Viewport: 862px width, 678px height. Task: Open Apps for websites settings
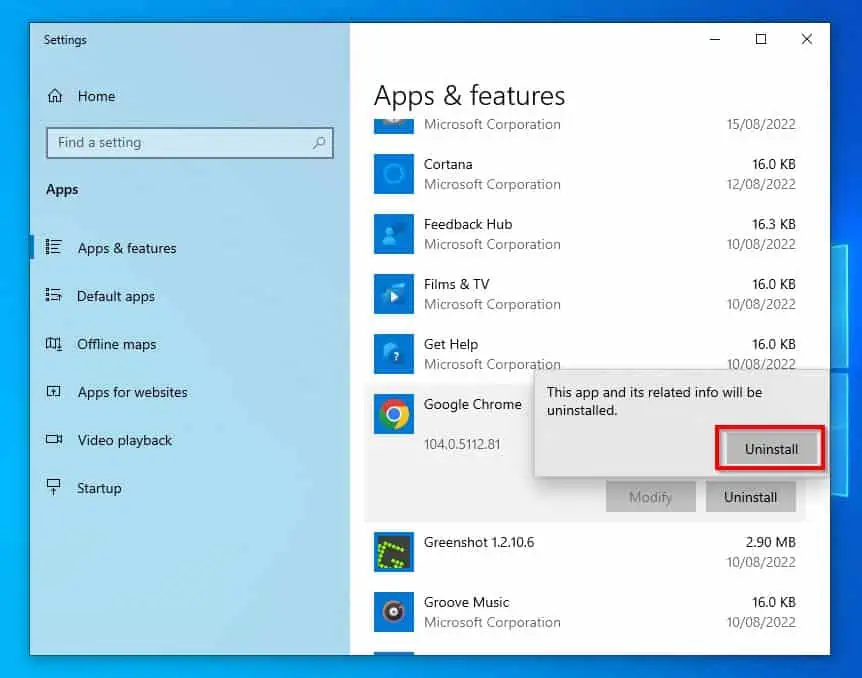pyautogui.click(x=132, y=392)
